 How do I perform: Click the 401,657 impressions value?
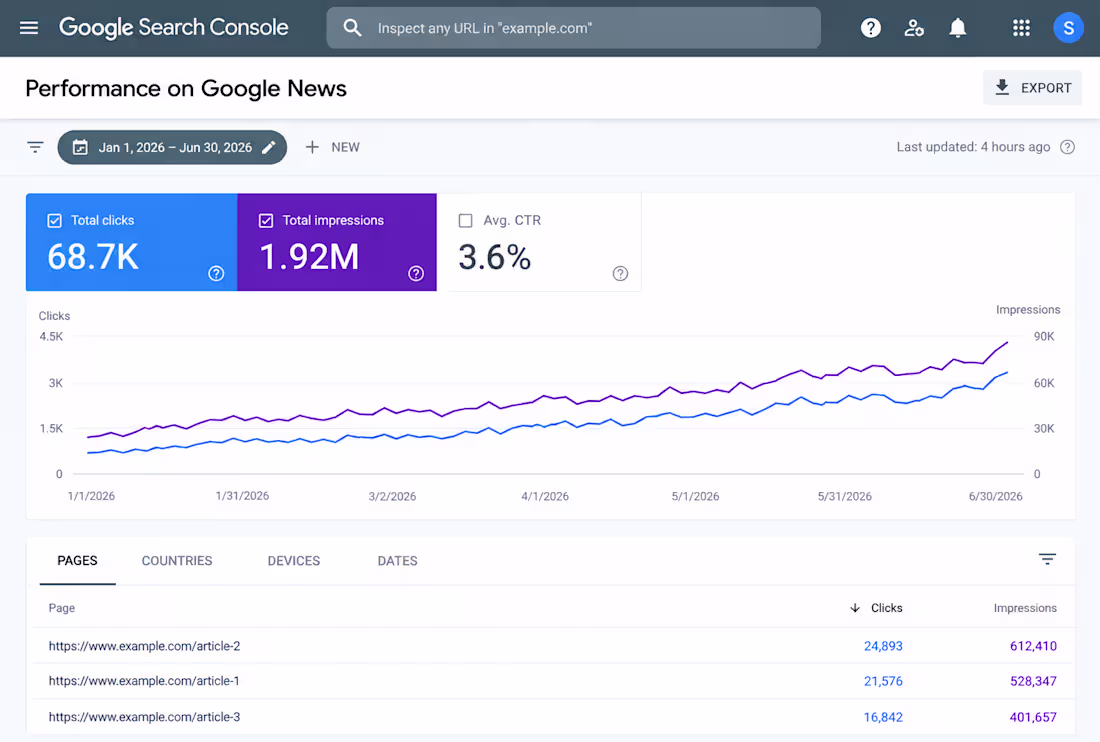1033,717
